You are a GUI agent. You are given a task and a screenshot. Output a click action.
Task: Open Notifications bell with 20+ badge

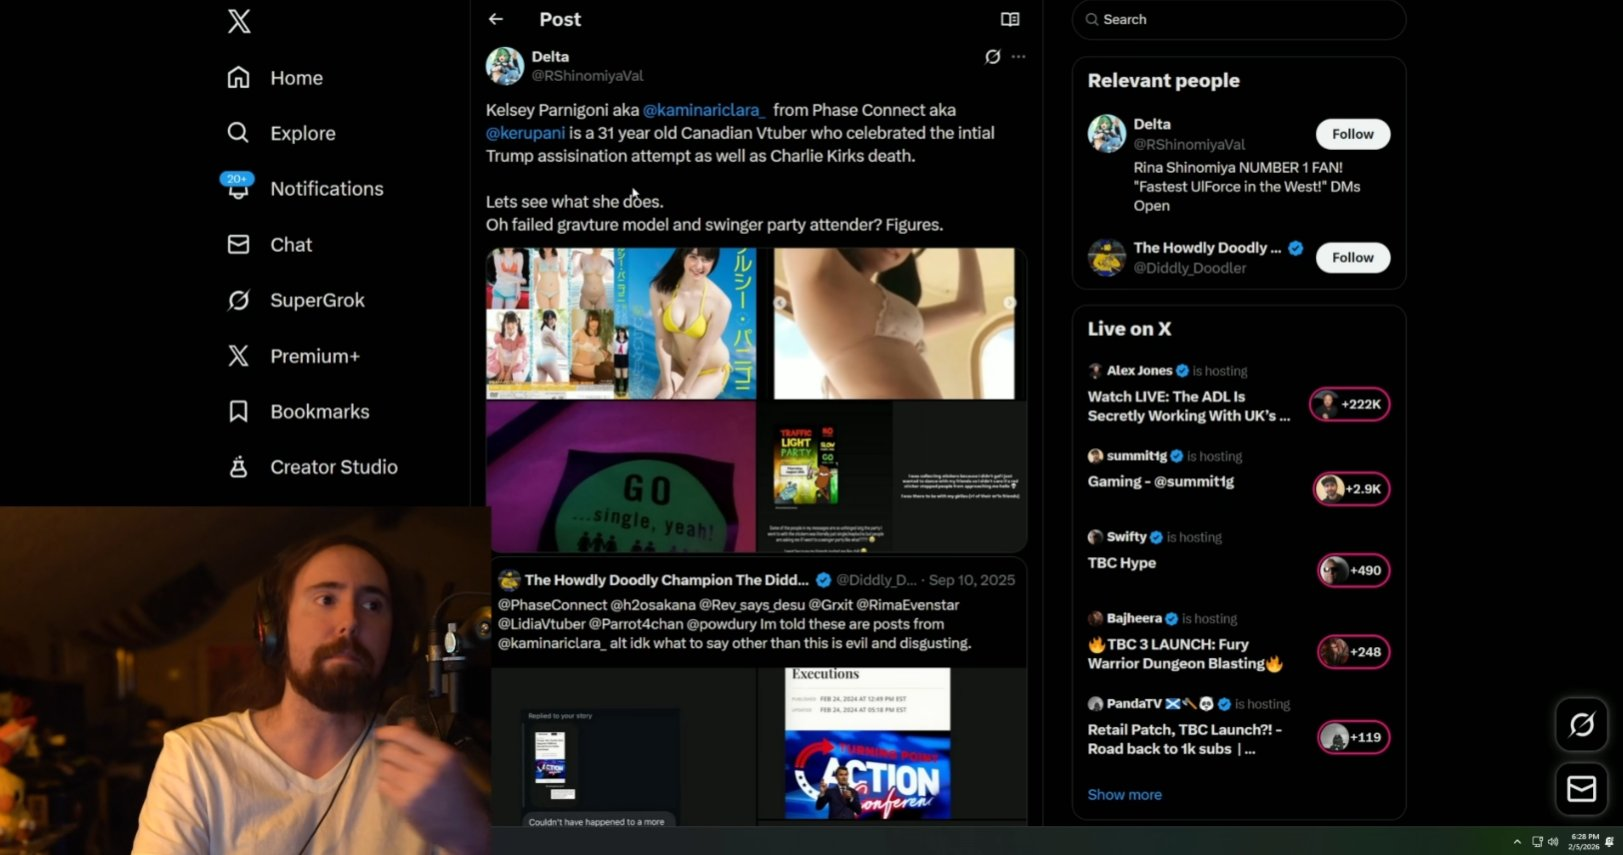(x=238, y=188)
